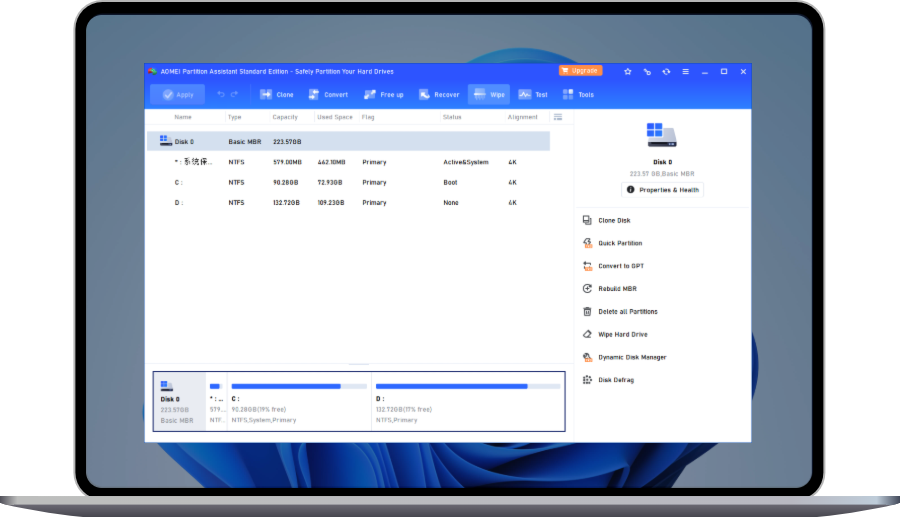Click the refresh icon in title bar
Screen dimensions: 900x517
[x=666, y=72]
